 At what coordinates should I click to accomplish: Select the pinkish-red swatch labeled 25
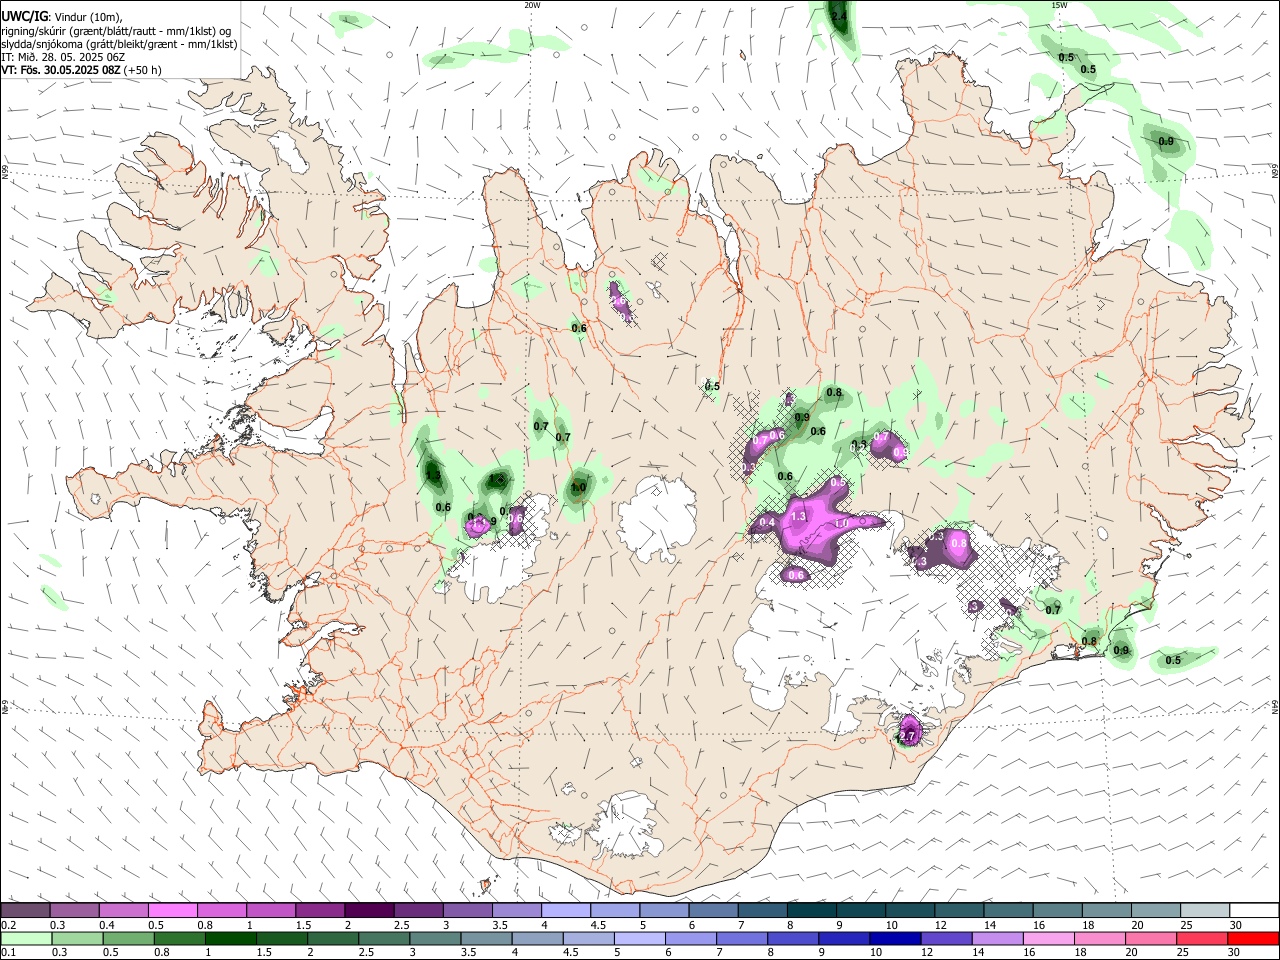pyautogui.click(x=1201, y=938)
